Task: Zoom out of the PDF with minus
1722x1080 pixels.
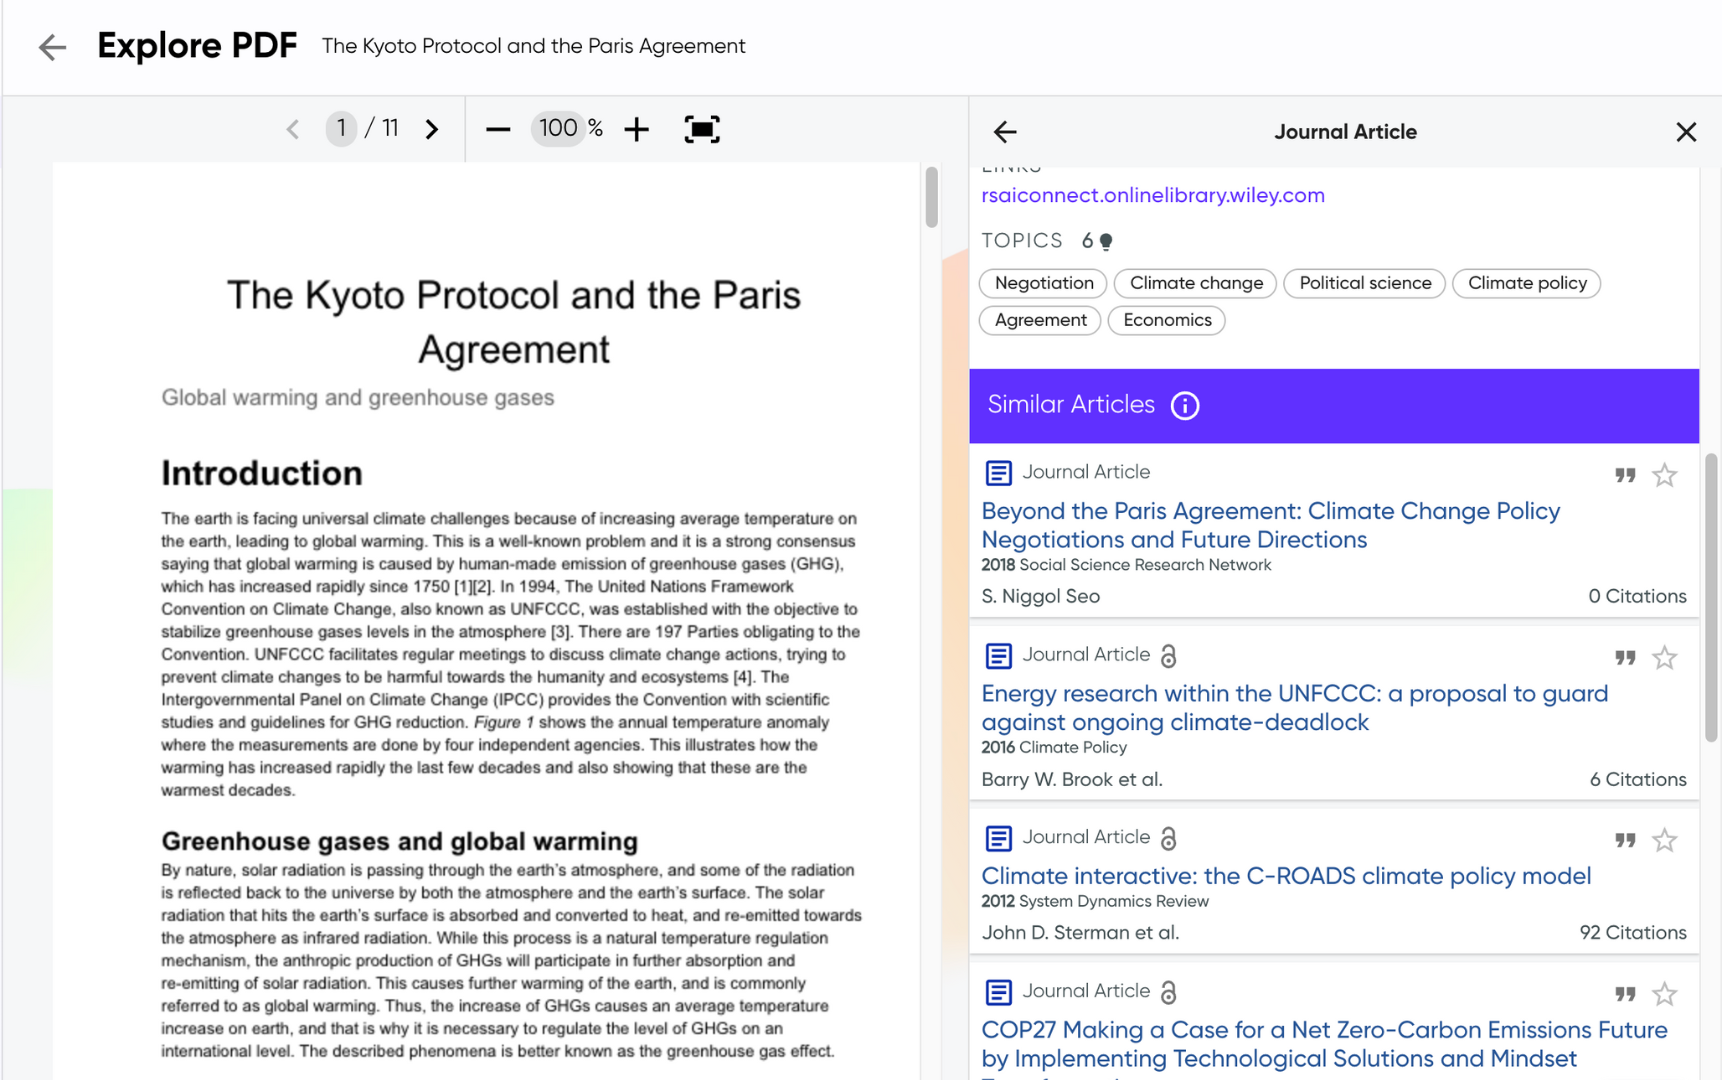Action: coord(498,129)
